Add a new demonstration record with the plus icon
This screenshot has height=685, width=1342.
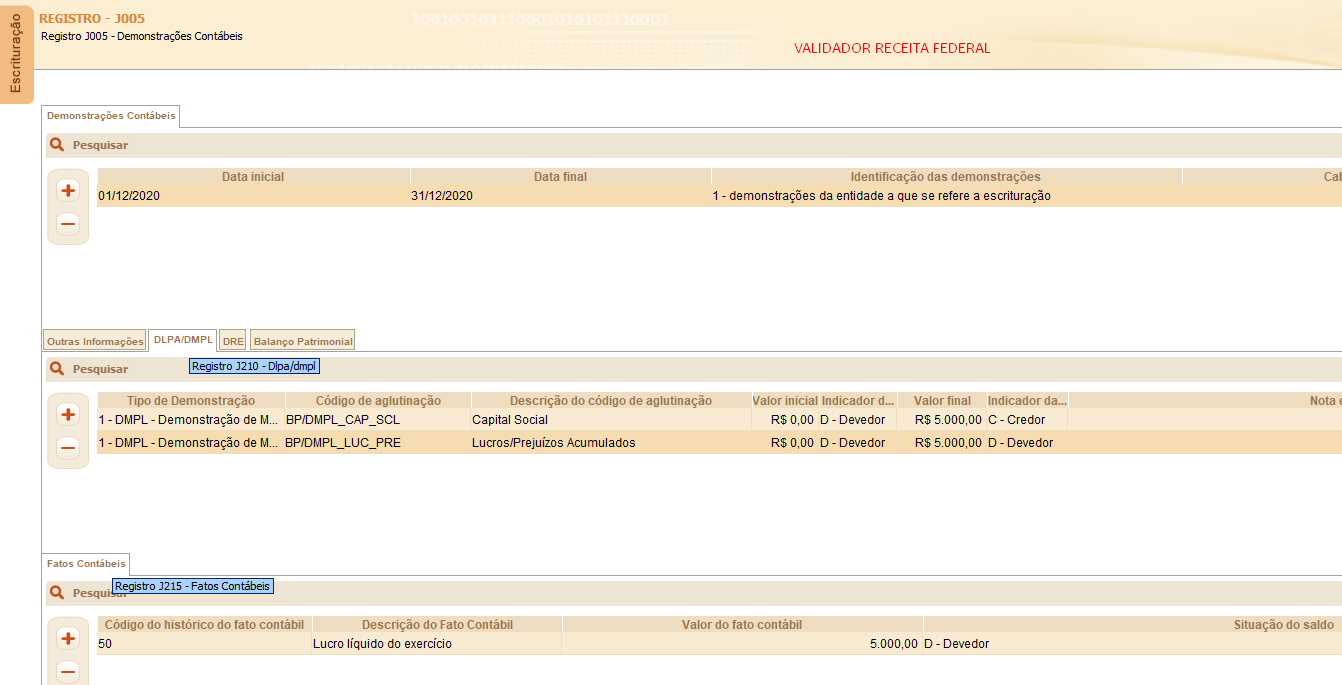(x=67, y=189)
